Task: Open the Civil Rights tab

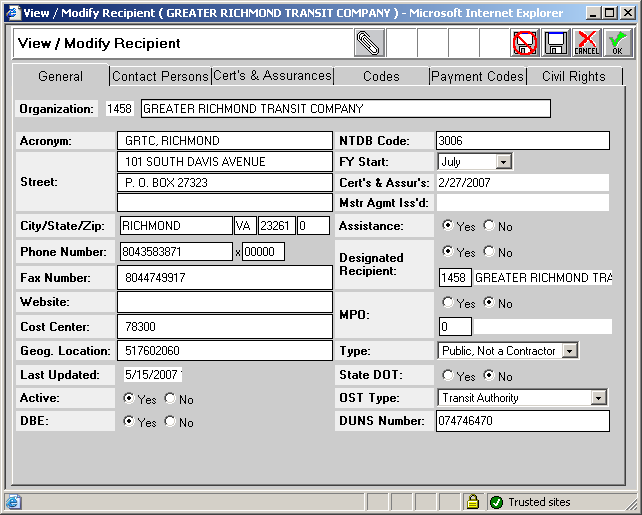Action: [573, 76]
